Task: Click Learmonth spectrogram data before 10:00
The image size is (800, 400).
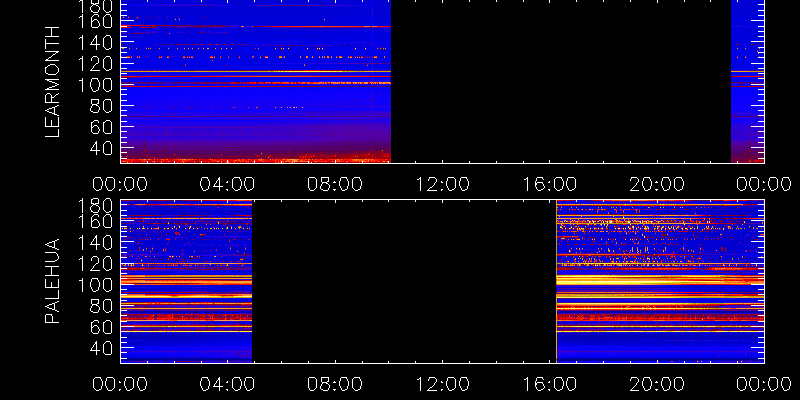Action: (x=256, y=82)
